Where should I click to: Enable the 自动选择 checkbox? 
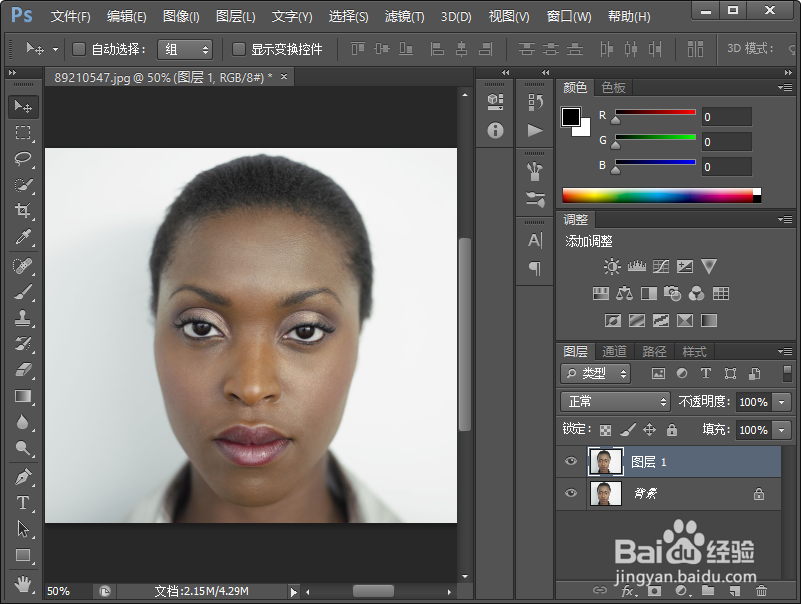coord(79,49)
